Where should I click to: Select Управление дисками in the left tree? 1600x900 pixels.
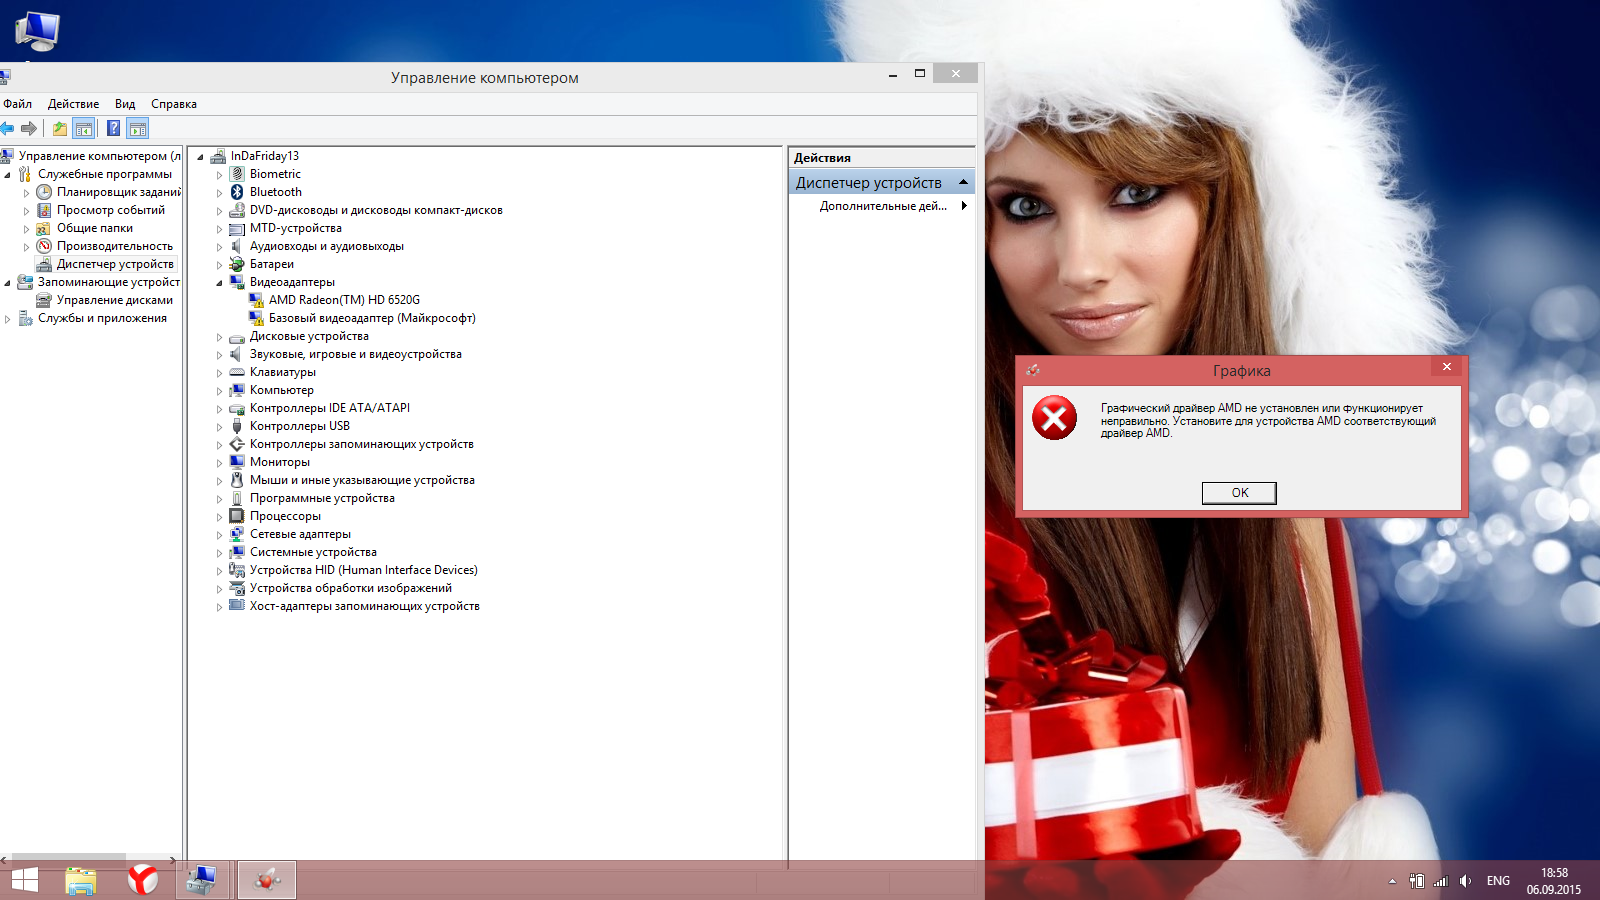pyautogui.click(x=114, y=300)
